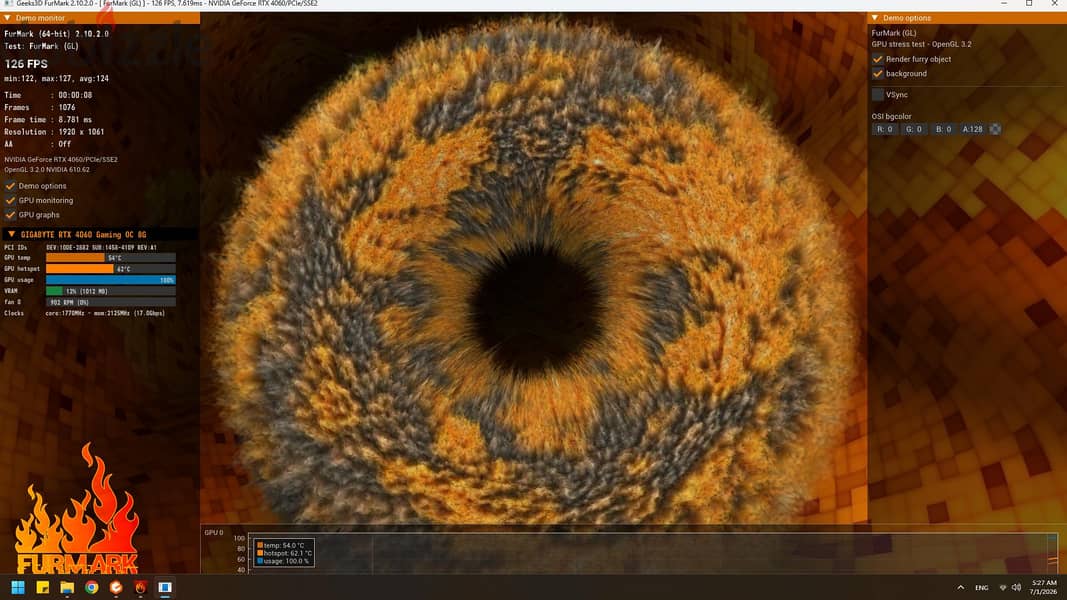This screenshot has height=600, width=1067.
Task: Click the R: 0 color field
Action: (x=885, y=129)
